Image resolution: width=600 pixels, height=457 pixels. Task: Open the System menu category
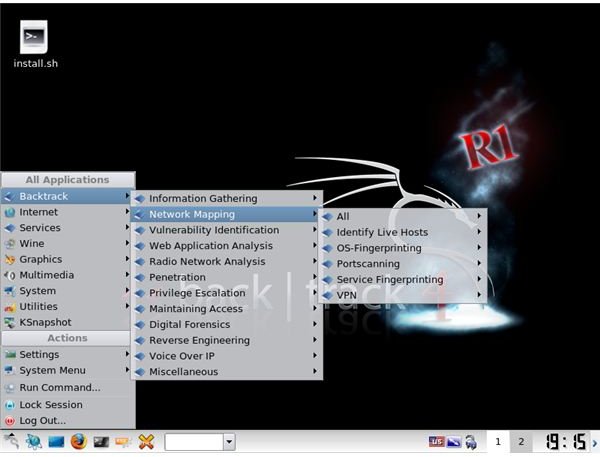point(67,291)
